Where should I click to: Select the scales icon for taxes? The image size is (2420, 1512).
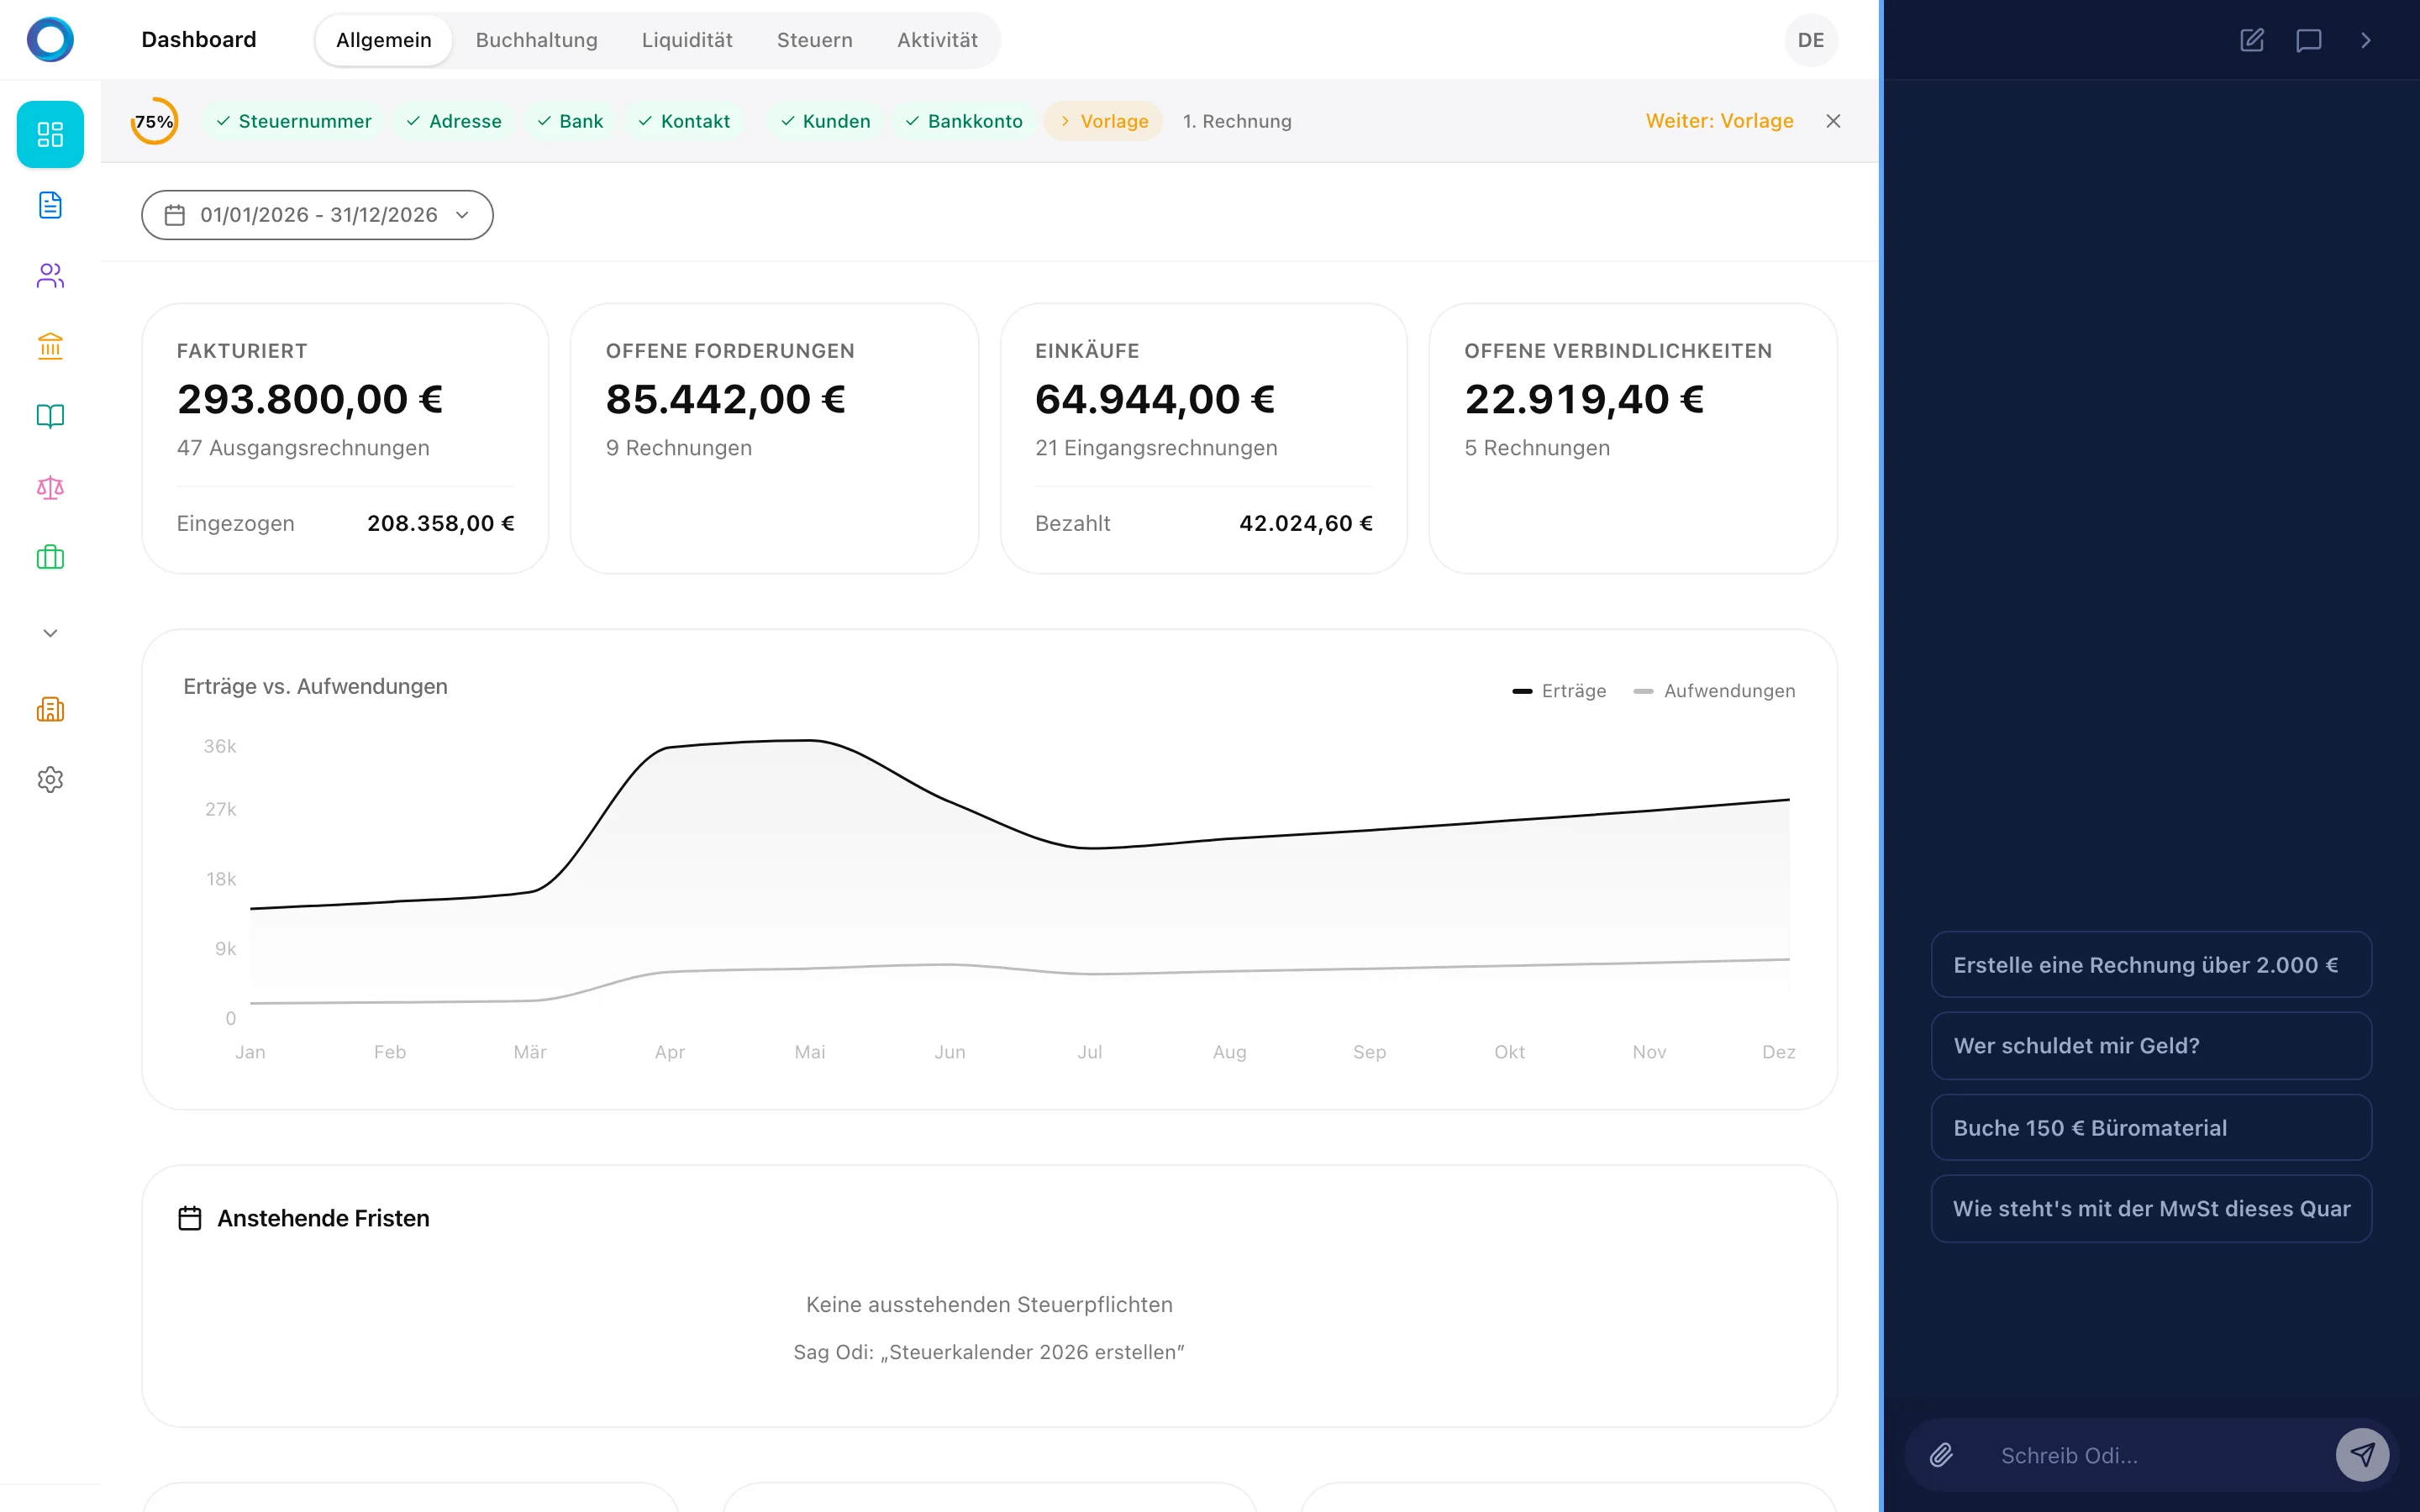[x=50, y=488]
